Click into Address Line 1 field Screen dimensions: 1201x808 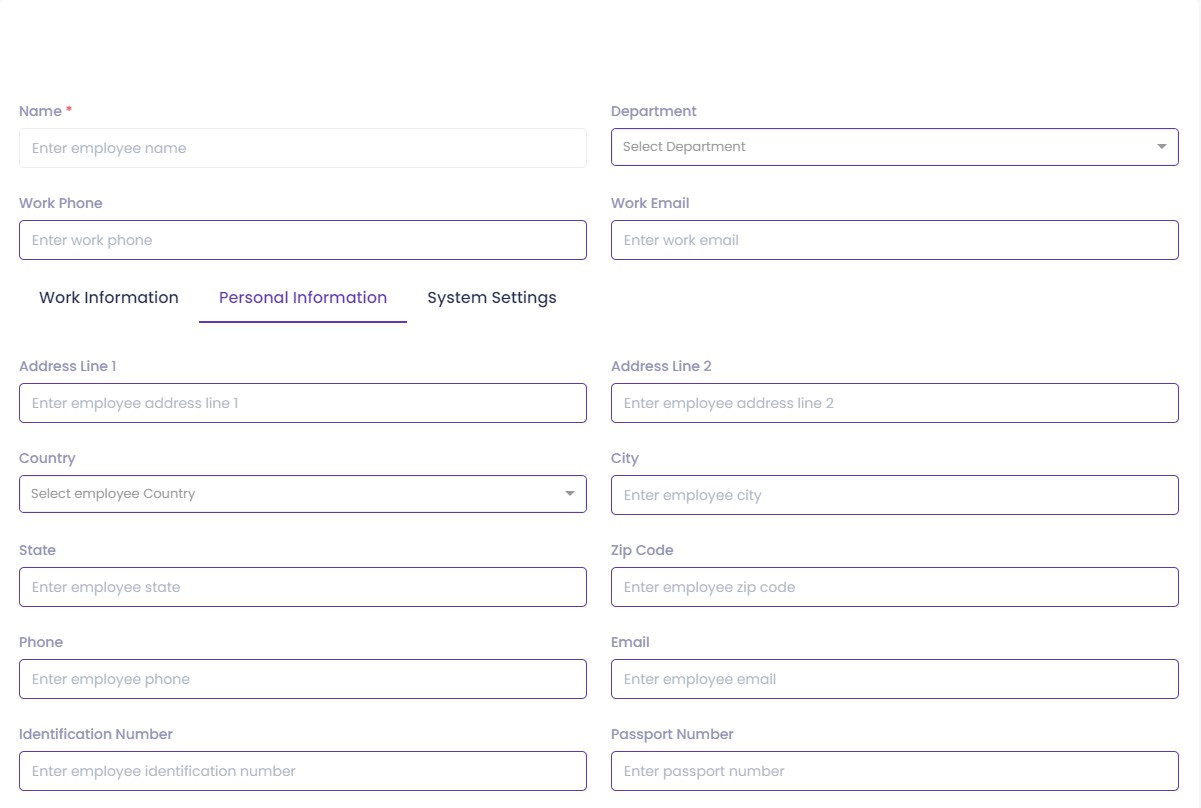click(x=302, y=403)
